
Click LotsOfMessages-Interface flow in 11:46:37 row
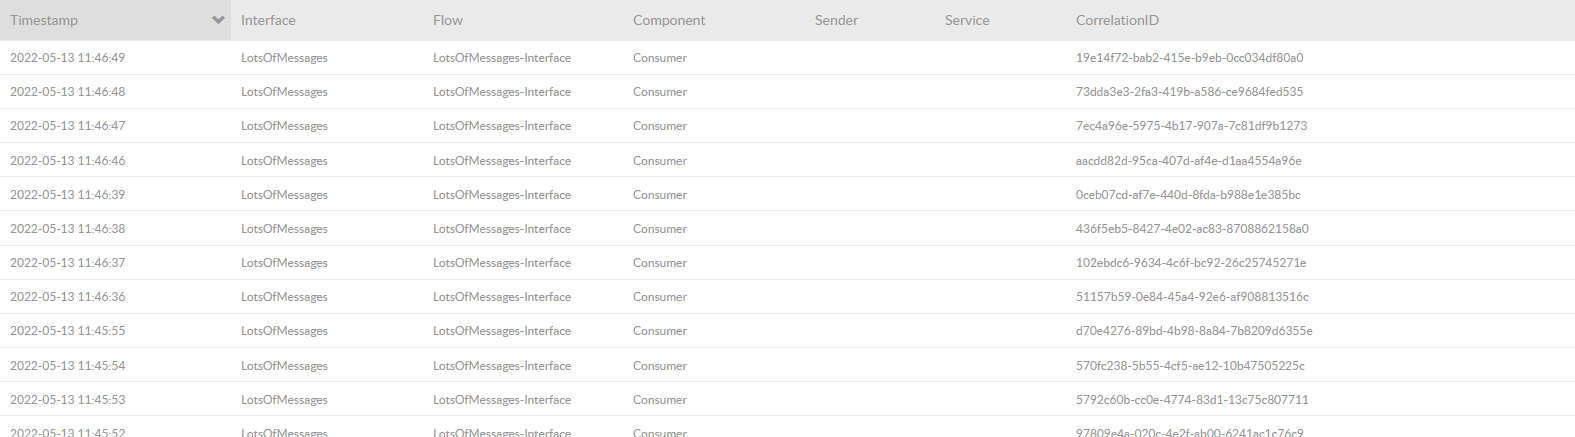pos(502,263)
